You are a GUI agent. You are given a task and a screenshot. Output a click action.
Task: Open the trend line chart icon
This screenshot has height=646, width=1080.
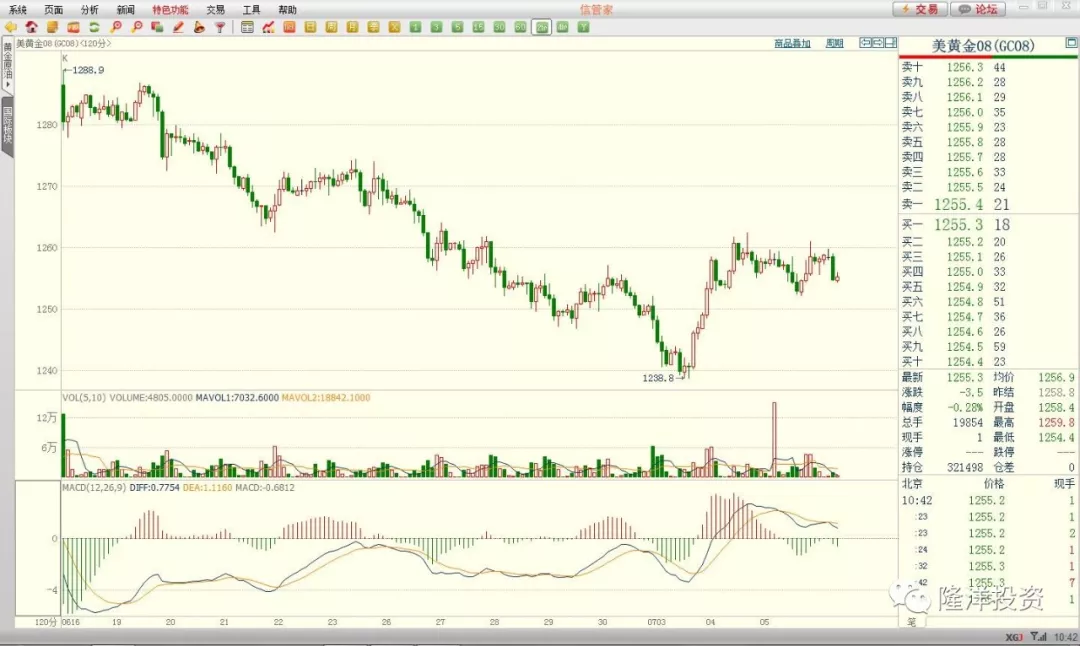point(268,27)
